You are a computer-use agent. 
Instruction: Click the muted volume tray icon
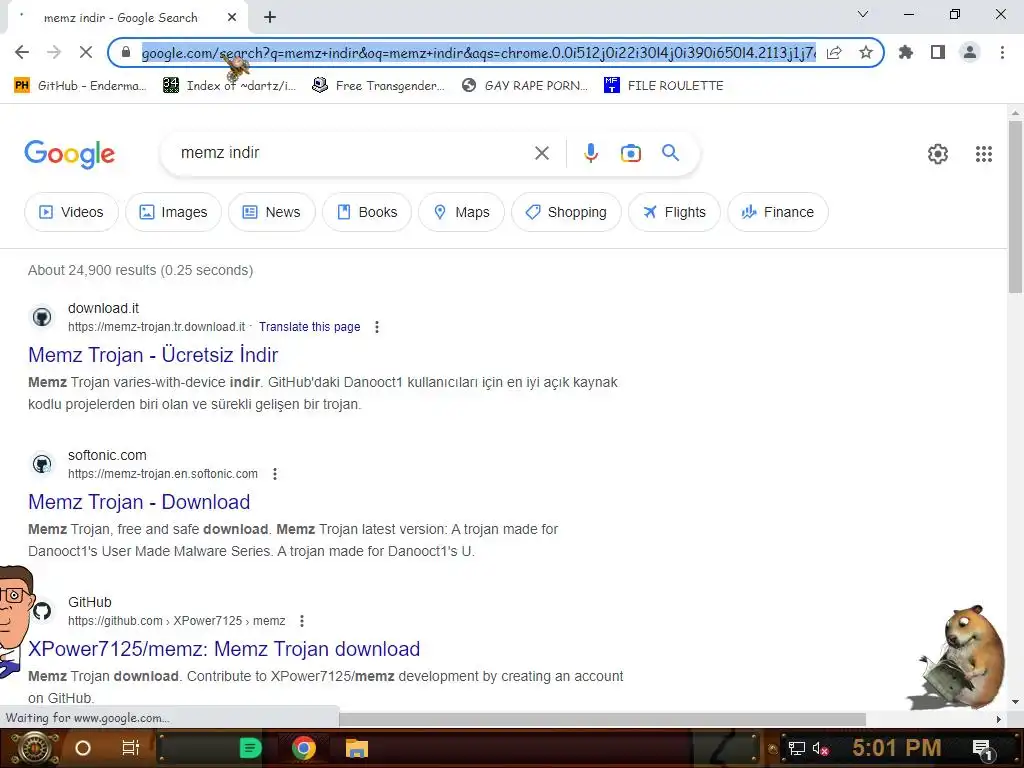820,748
